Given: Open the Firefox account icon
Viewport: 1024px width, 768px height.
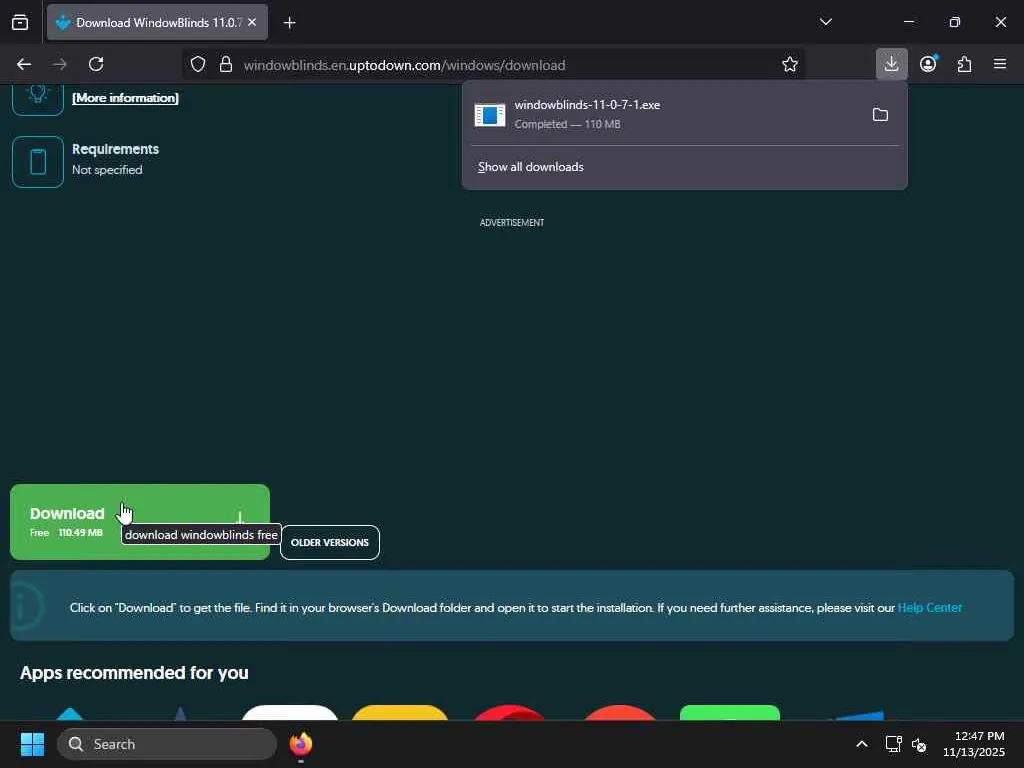Looking at the screenshot, I should 928,64.
